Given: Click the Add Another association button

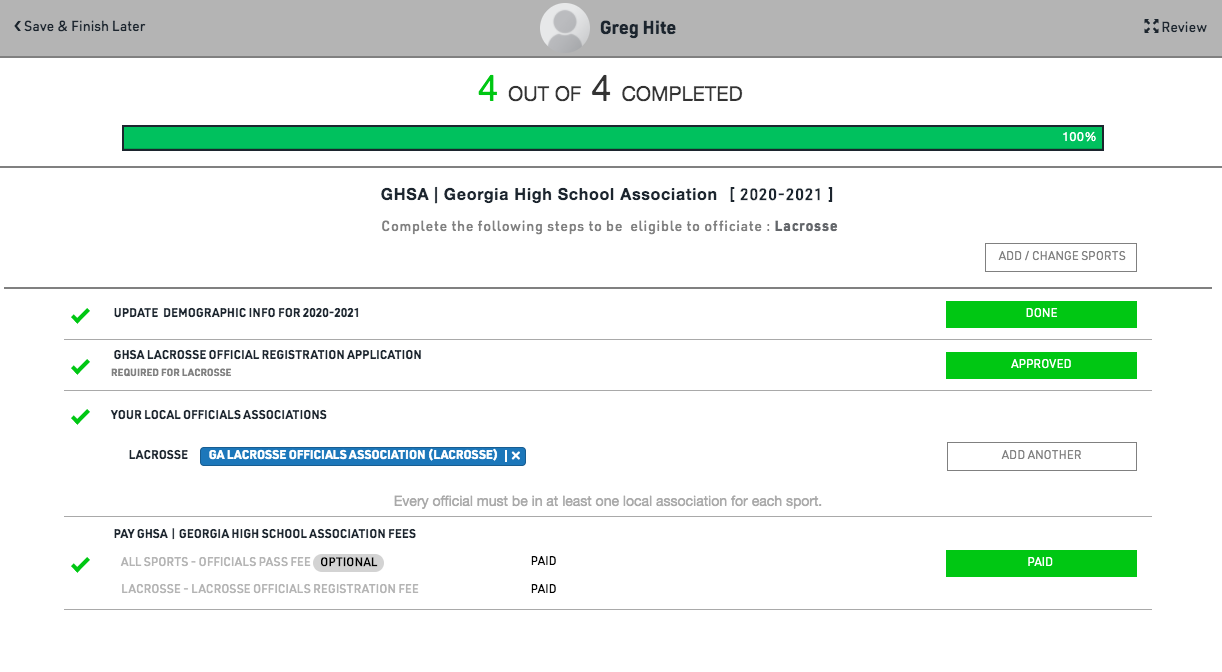Looking at the screenshot, I should (x=1042, y=456).
